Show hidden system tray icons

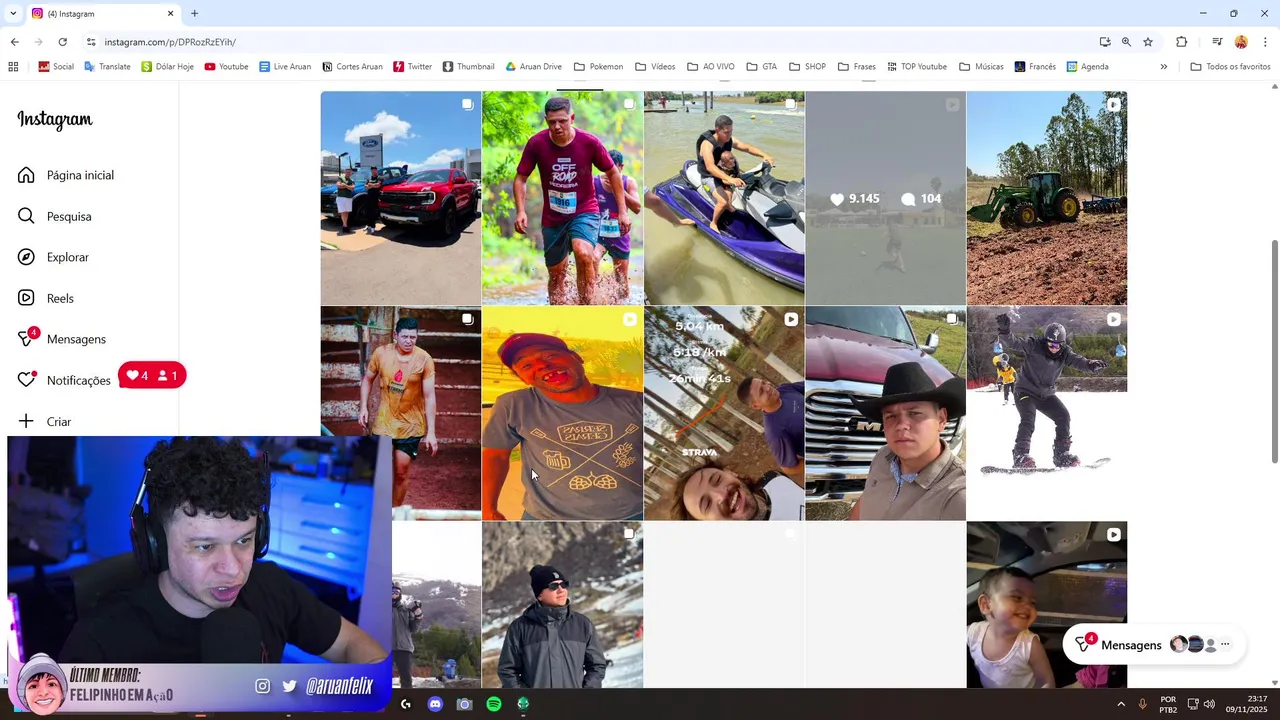tap(1121, 704)
